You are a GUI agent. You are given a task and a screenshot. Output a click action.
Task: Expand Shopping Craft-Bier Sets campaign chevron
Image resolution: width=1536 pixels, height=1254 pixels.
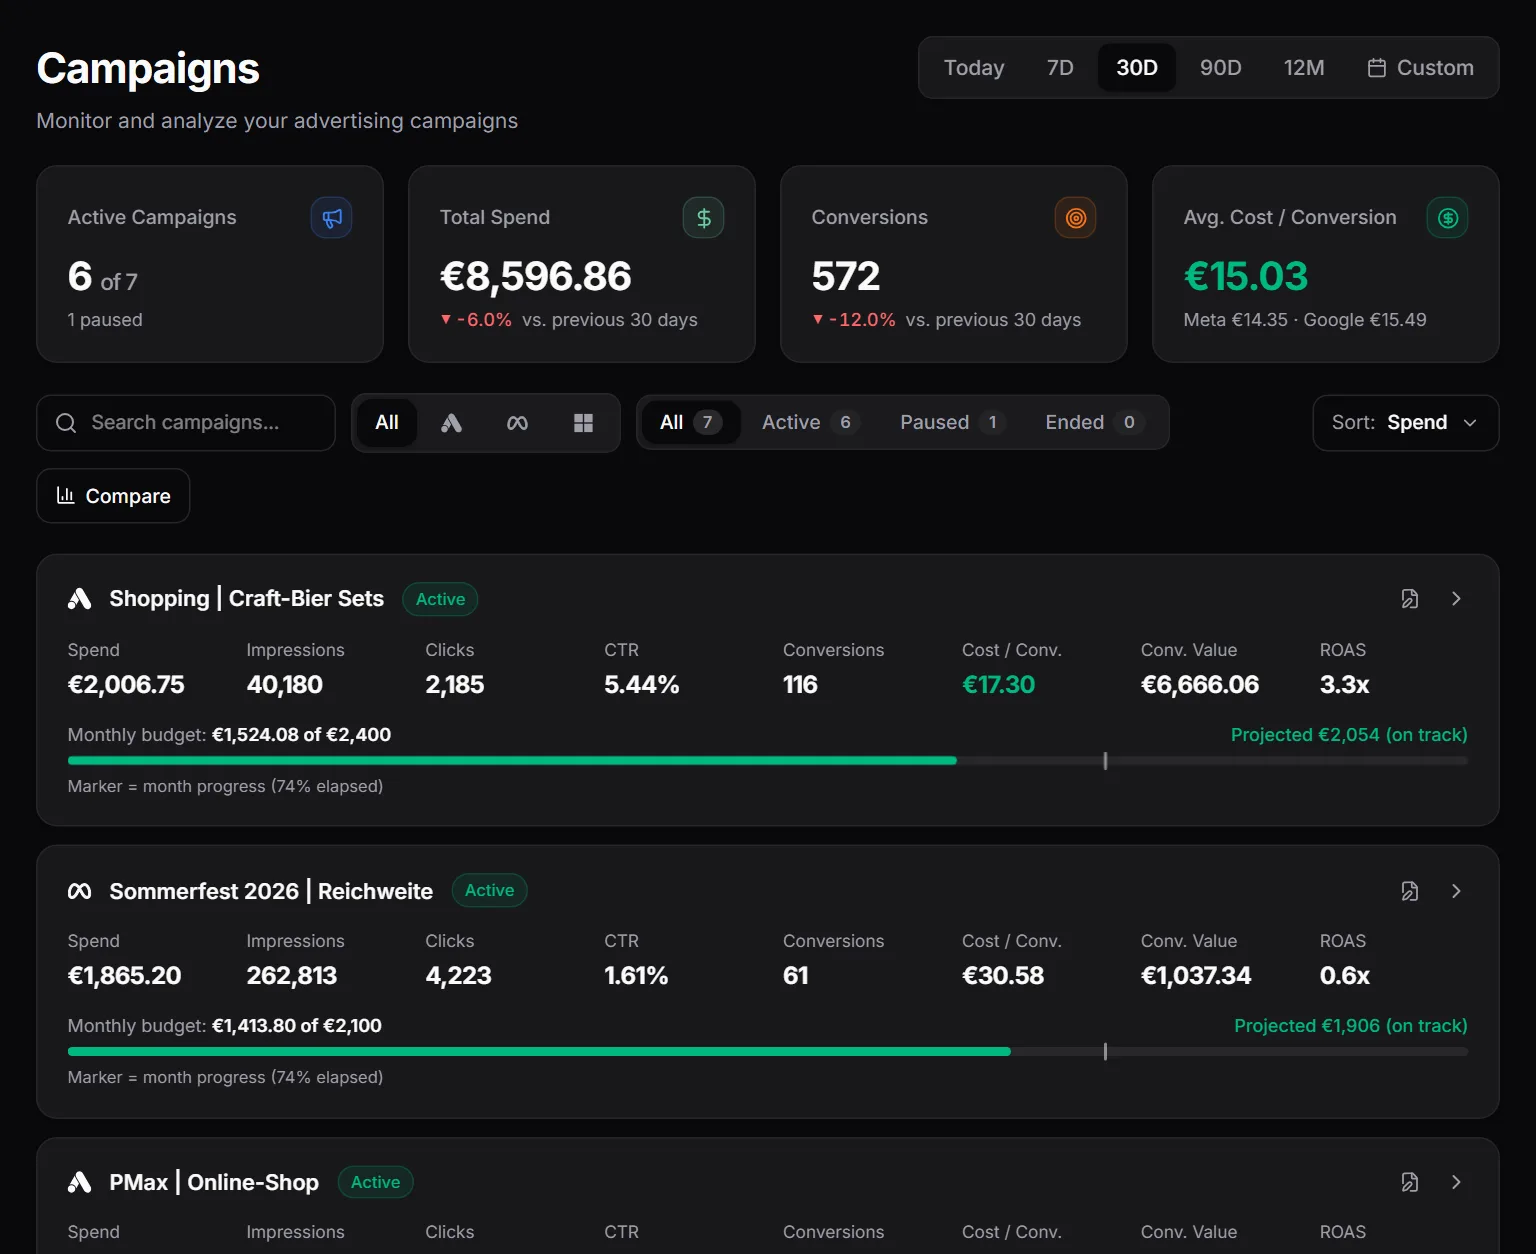click(1456, 599)
